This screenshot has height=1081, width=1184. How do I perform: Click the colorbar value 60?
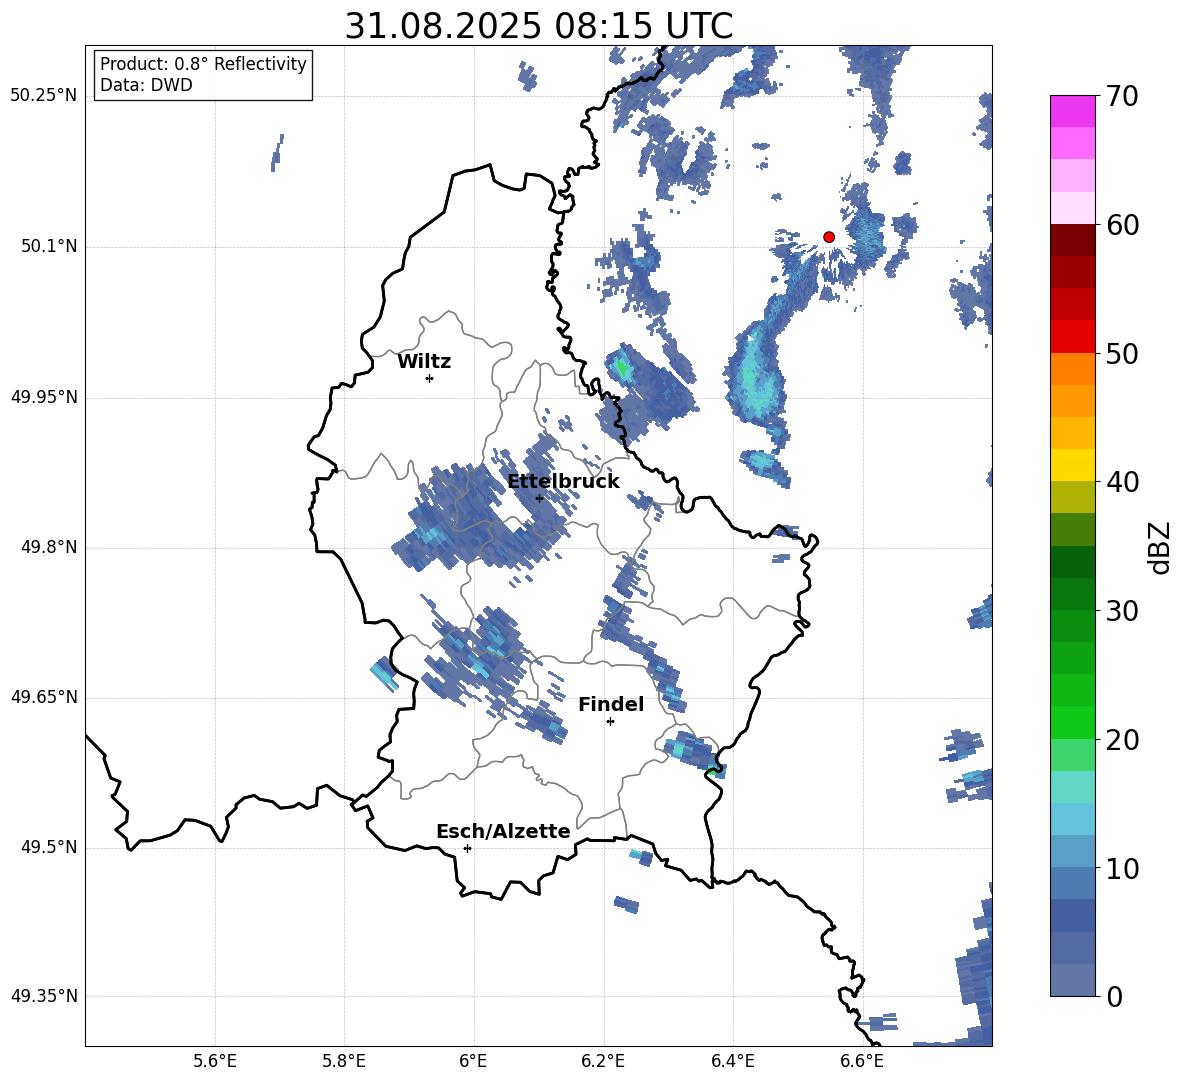(x=1122, y=225)
